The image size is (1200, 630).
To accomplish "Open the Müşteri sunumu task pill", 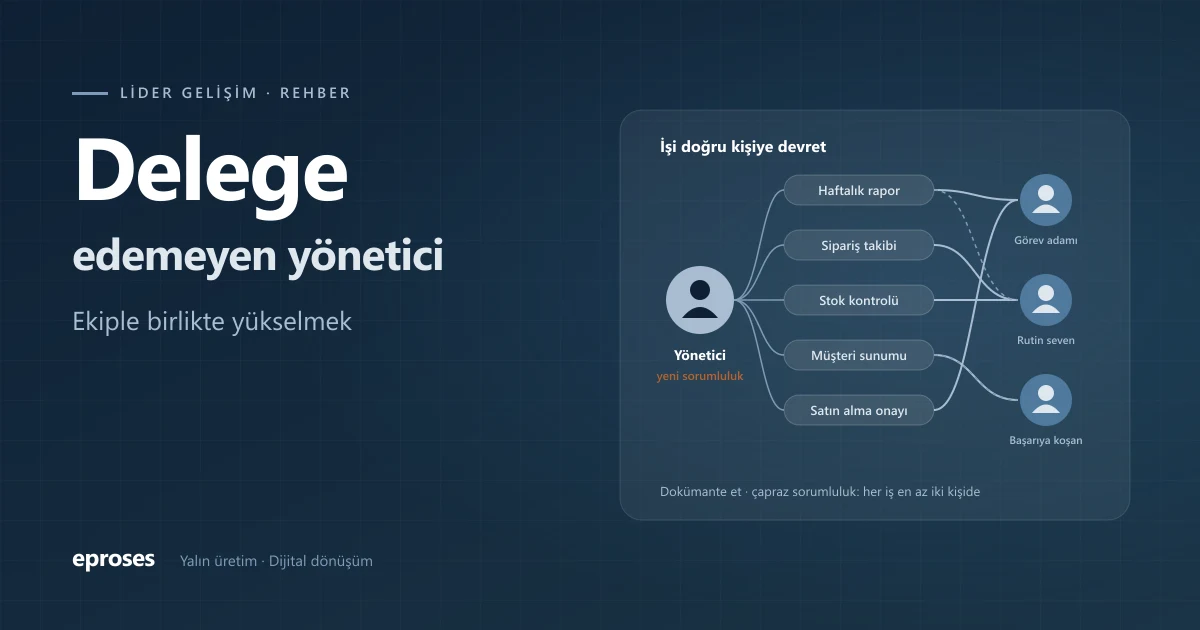I will [859, 355].
